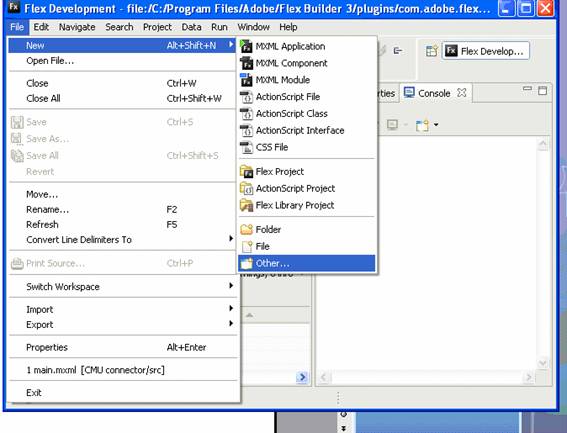Image resolution: width=567 pixels, height=433 pixels.
Task: Open the File menu
Action: pos(17,27)
